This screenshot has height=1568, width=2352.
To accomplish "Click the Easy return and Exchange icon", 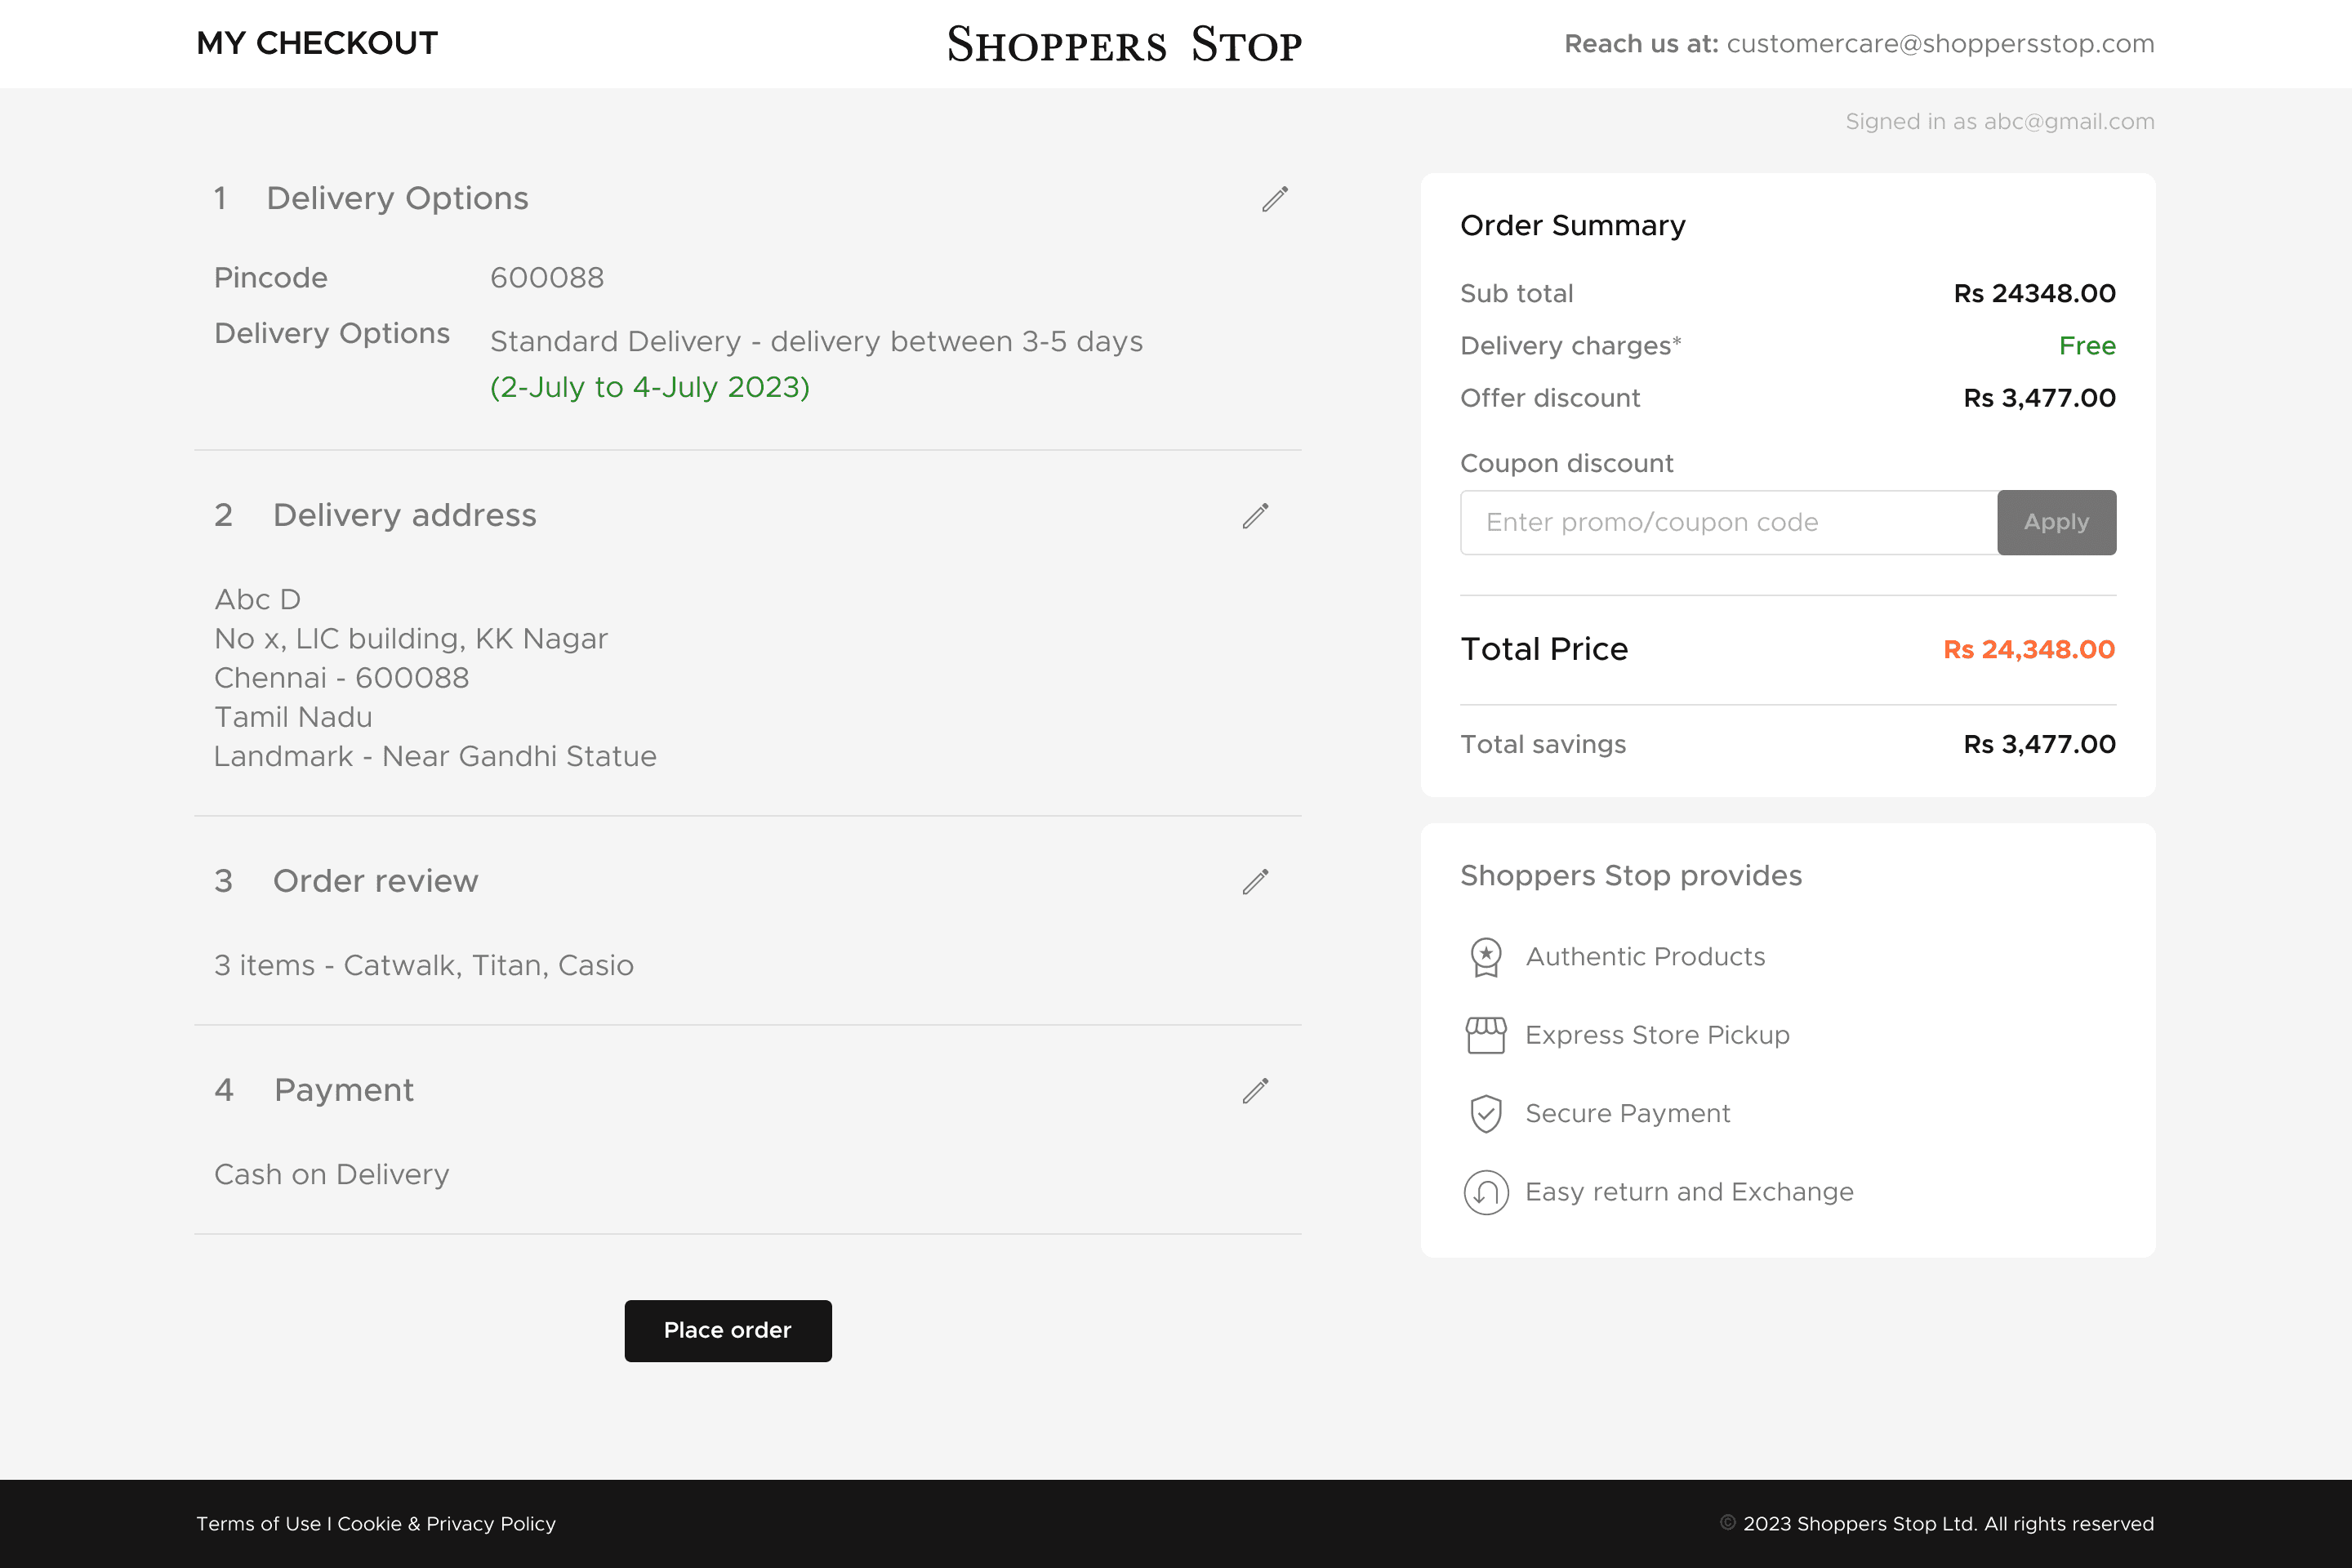I will point(1486,1192).
